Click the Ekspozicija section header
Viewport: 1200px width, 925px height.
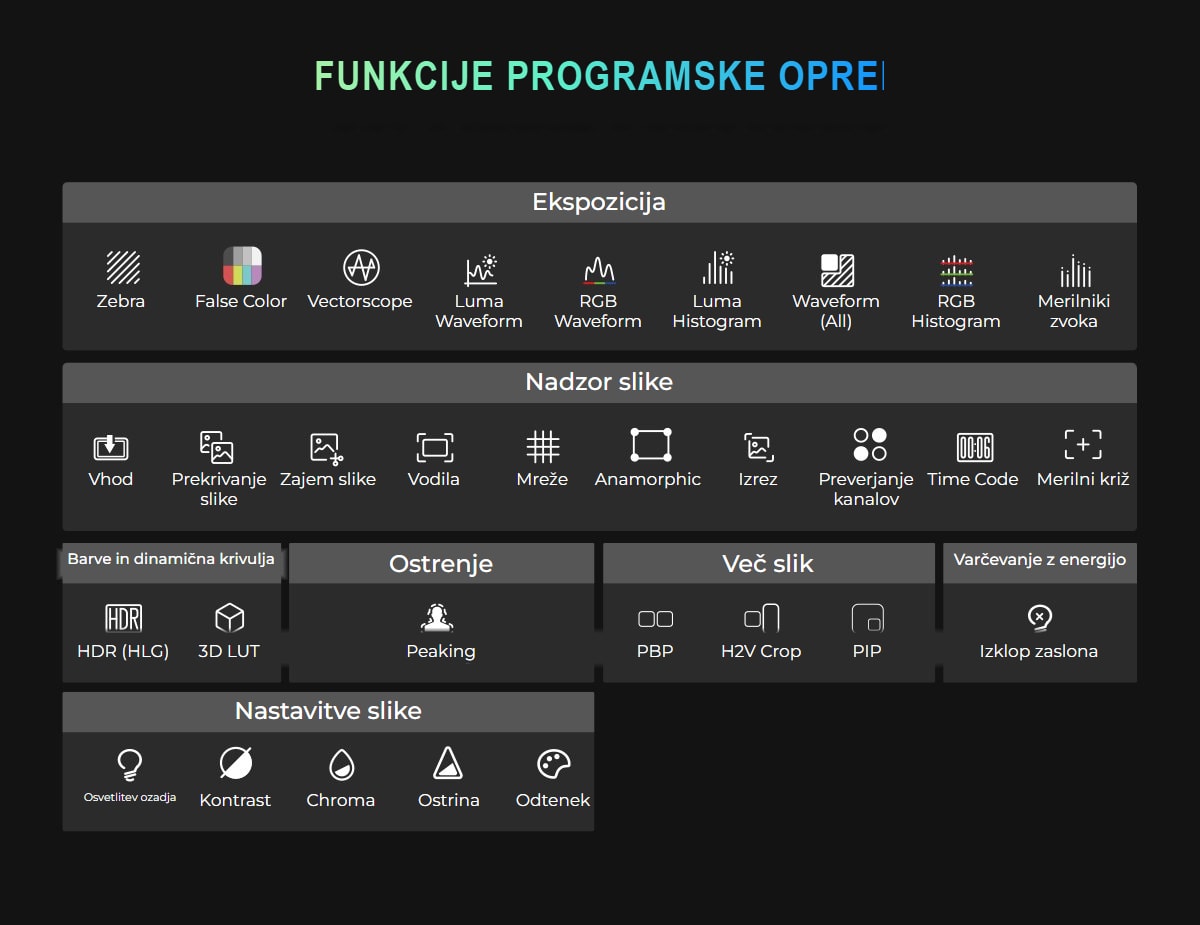(599, 202)
